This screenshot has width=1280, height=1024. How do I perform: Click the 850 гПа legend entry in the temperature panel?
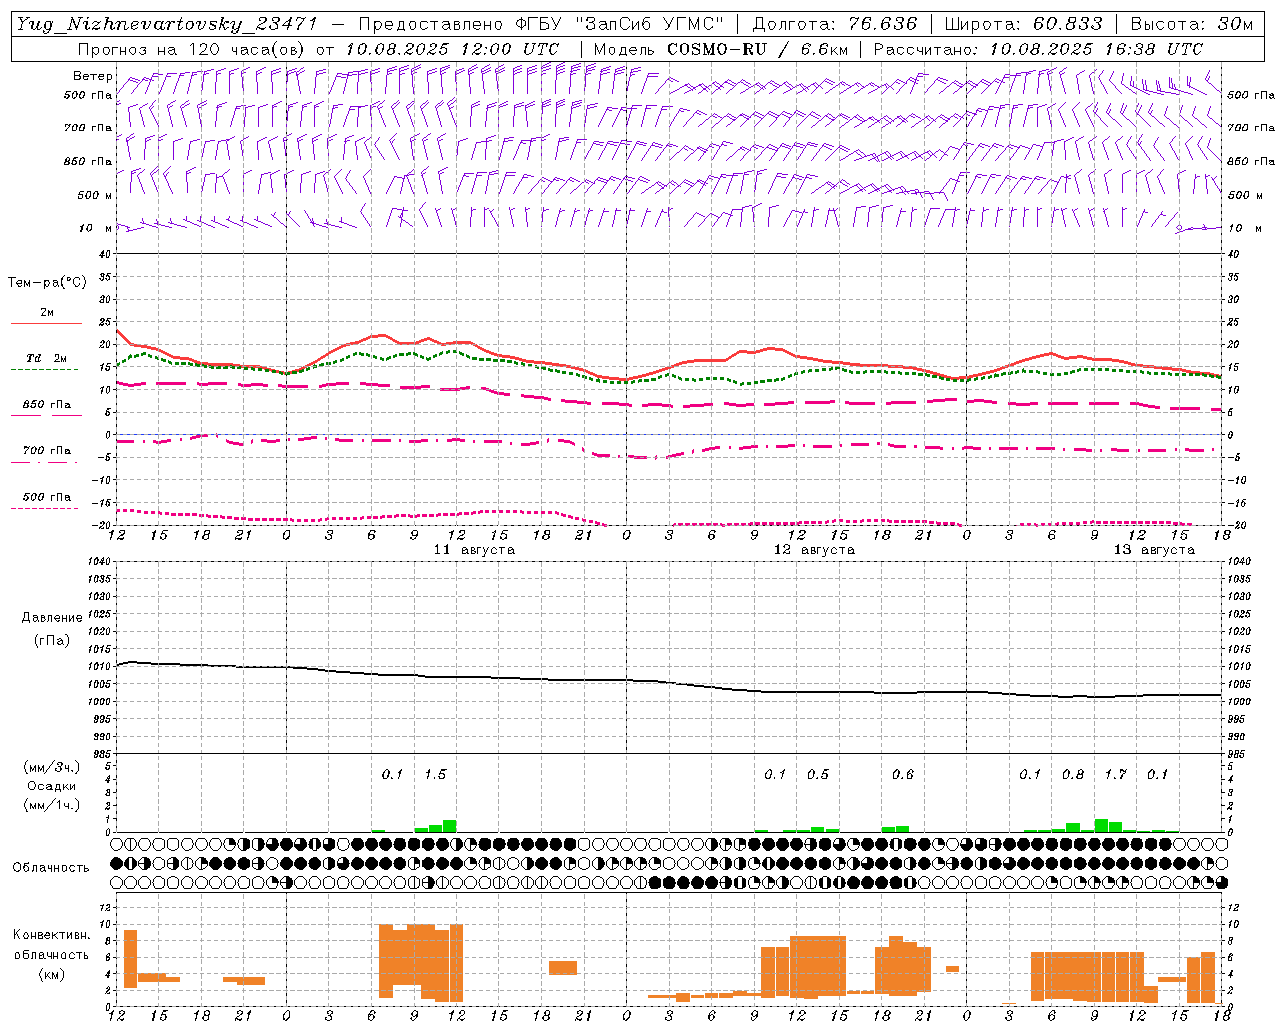pyautogui.click(x=46, y=404)
